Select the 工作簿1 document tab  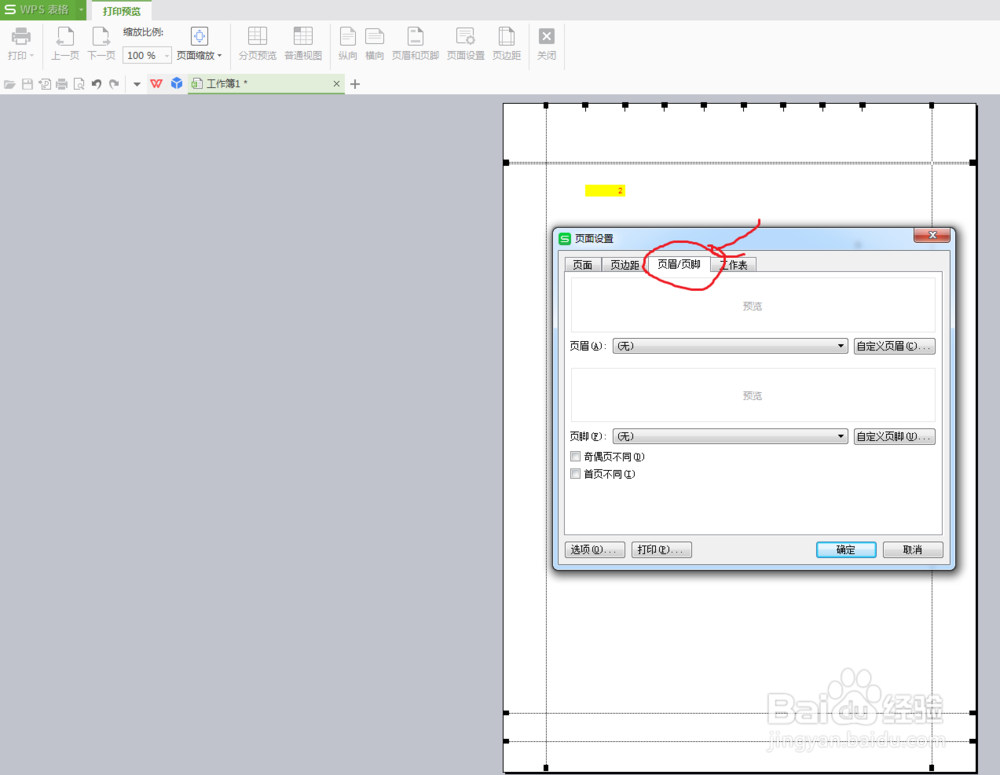pyautogui.click(x=265, y=84)
